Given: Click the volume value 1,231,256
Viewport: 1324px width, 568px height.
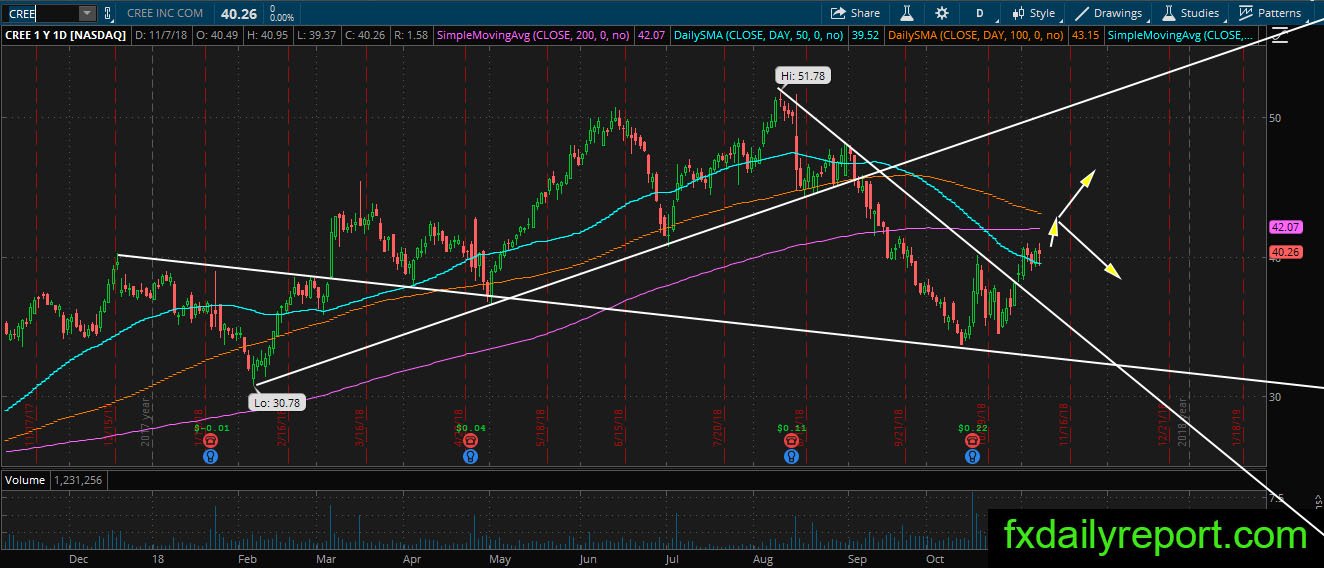Looking at the screenshot, I should [x=78, y=480].
